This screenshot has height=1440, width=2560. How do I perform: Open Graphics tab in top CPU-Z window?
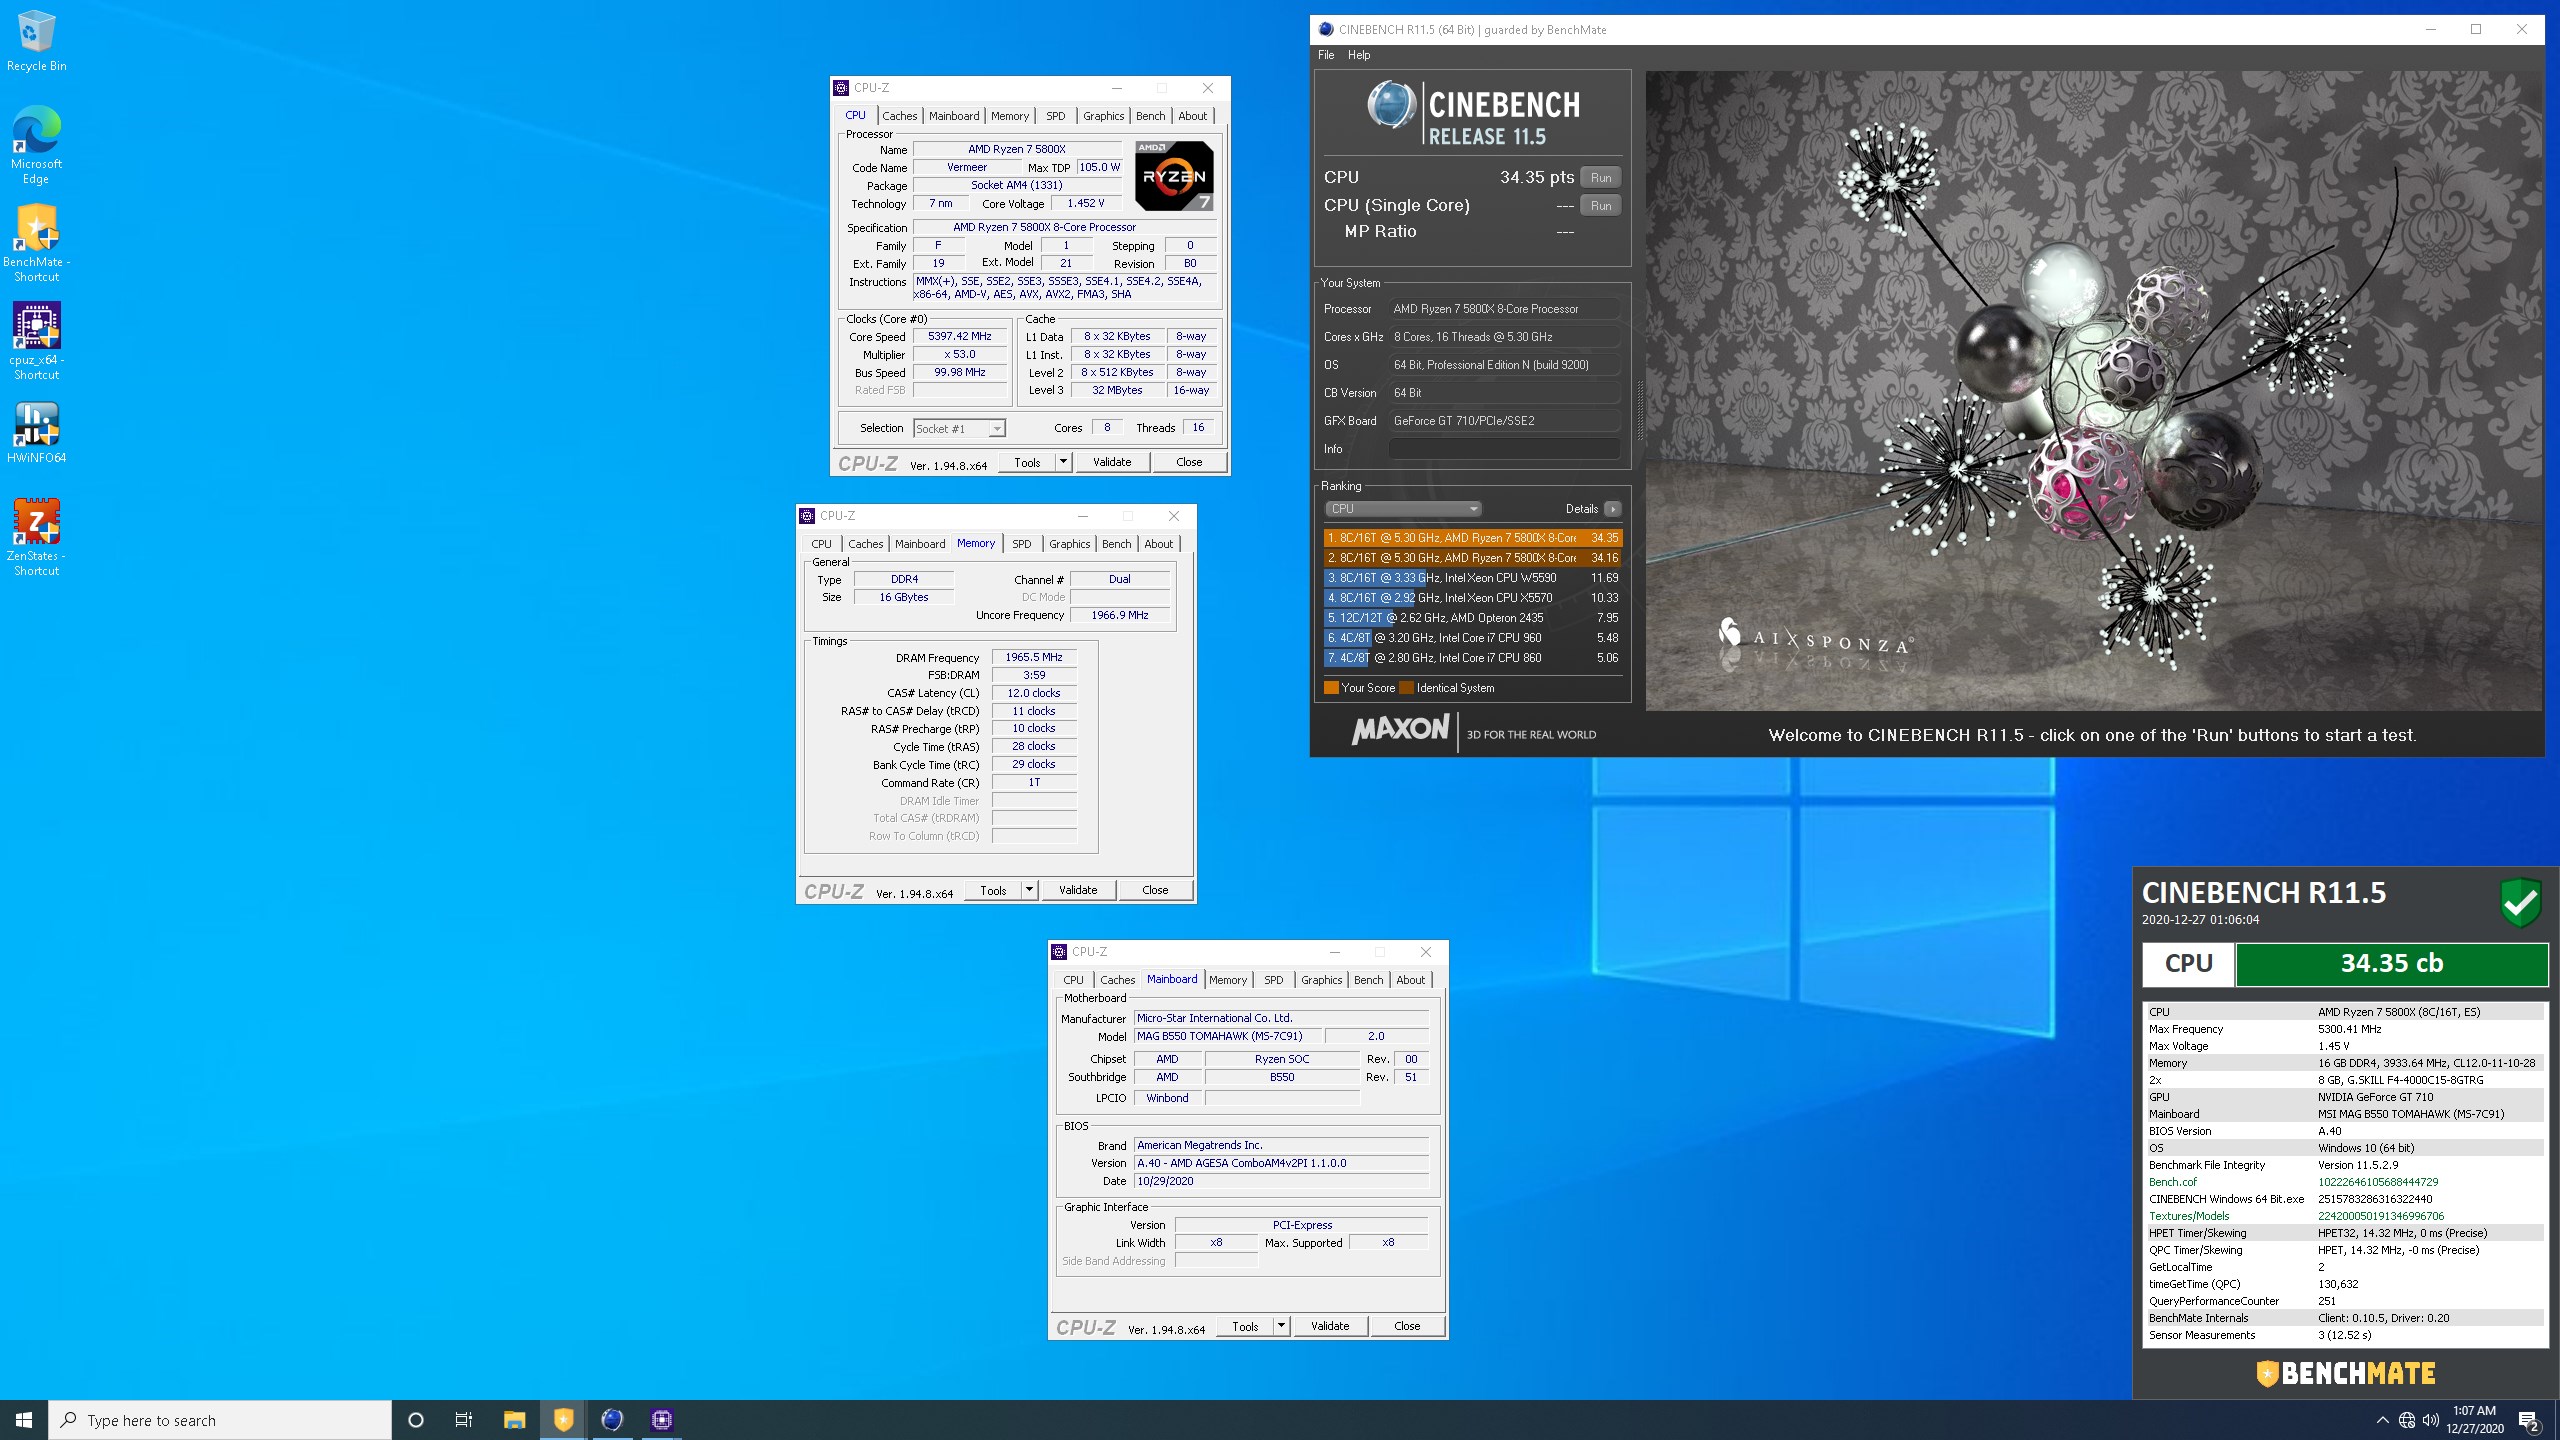click(x=1103, y=116)
